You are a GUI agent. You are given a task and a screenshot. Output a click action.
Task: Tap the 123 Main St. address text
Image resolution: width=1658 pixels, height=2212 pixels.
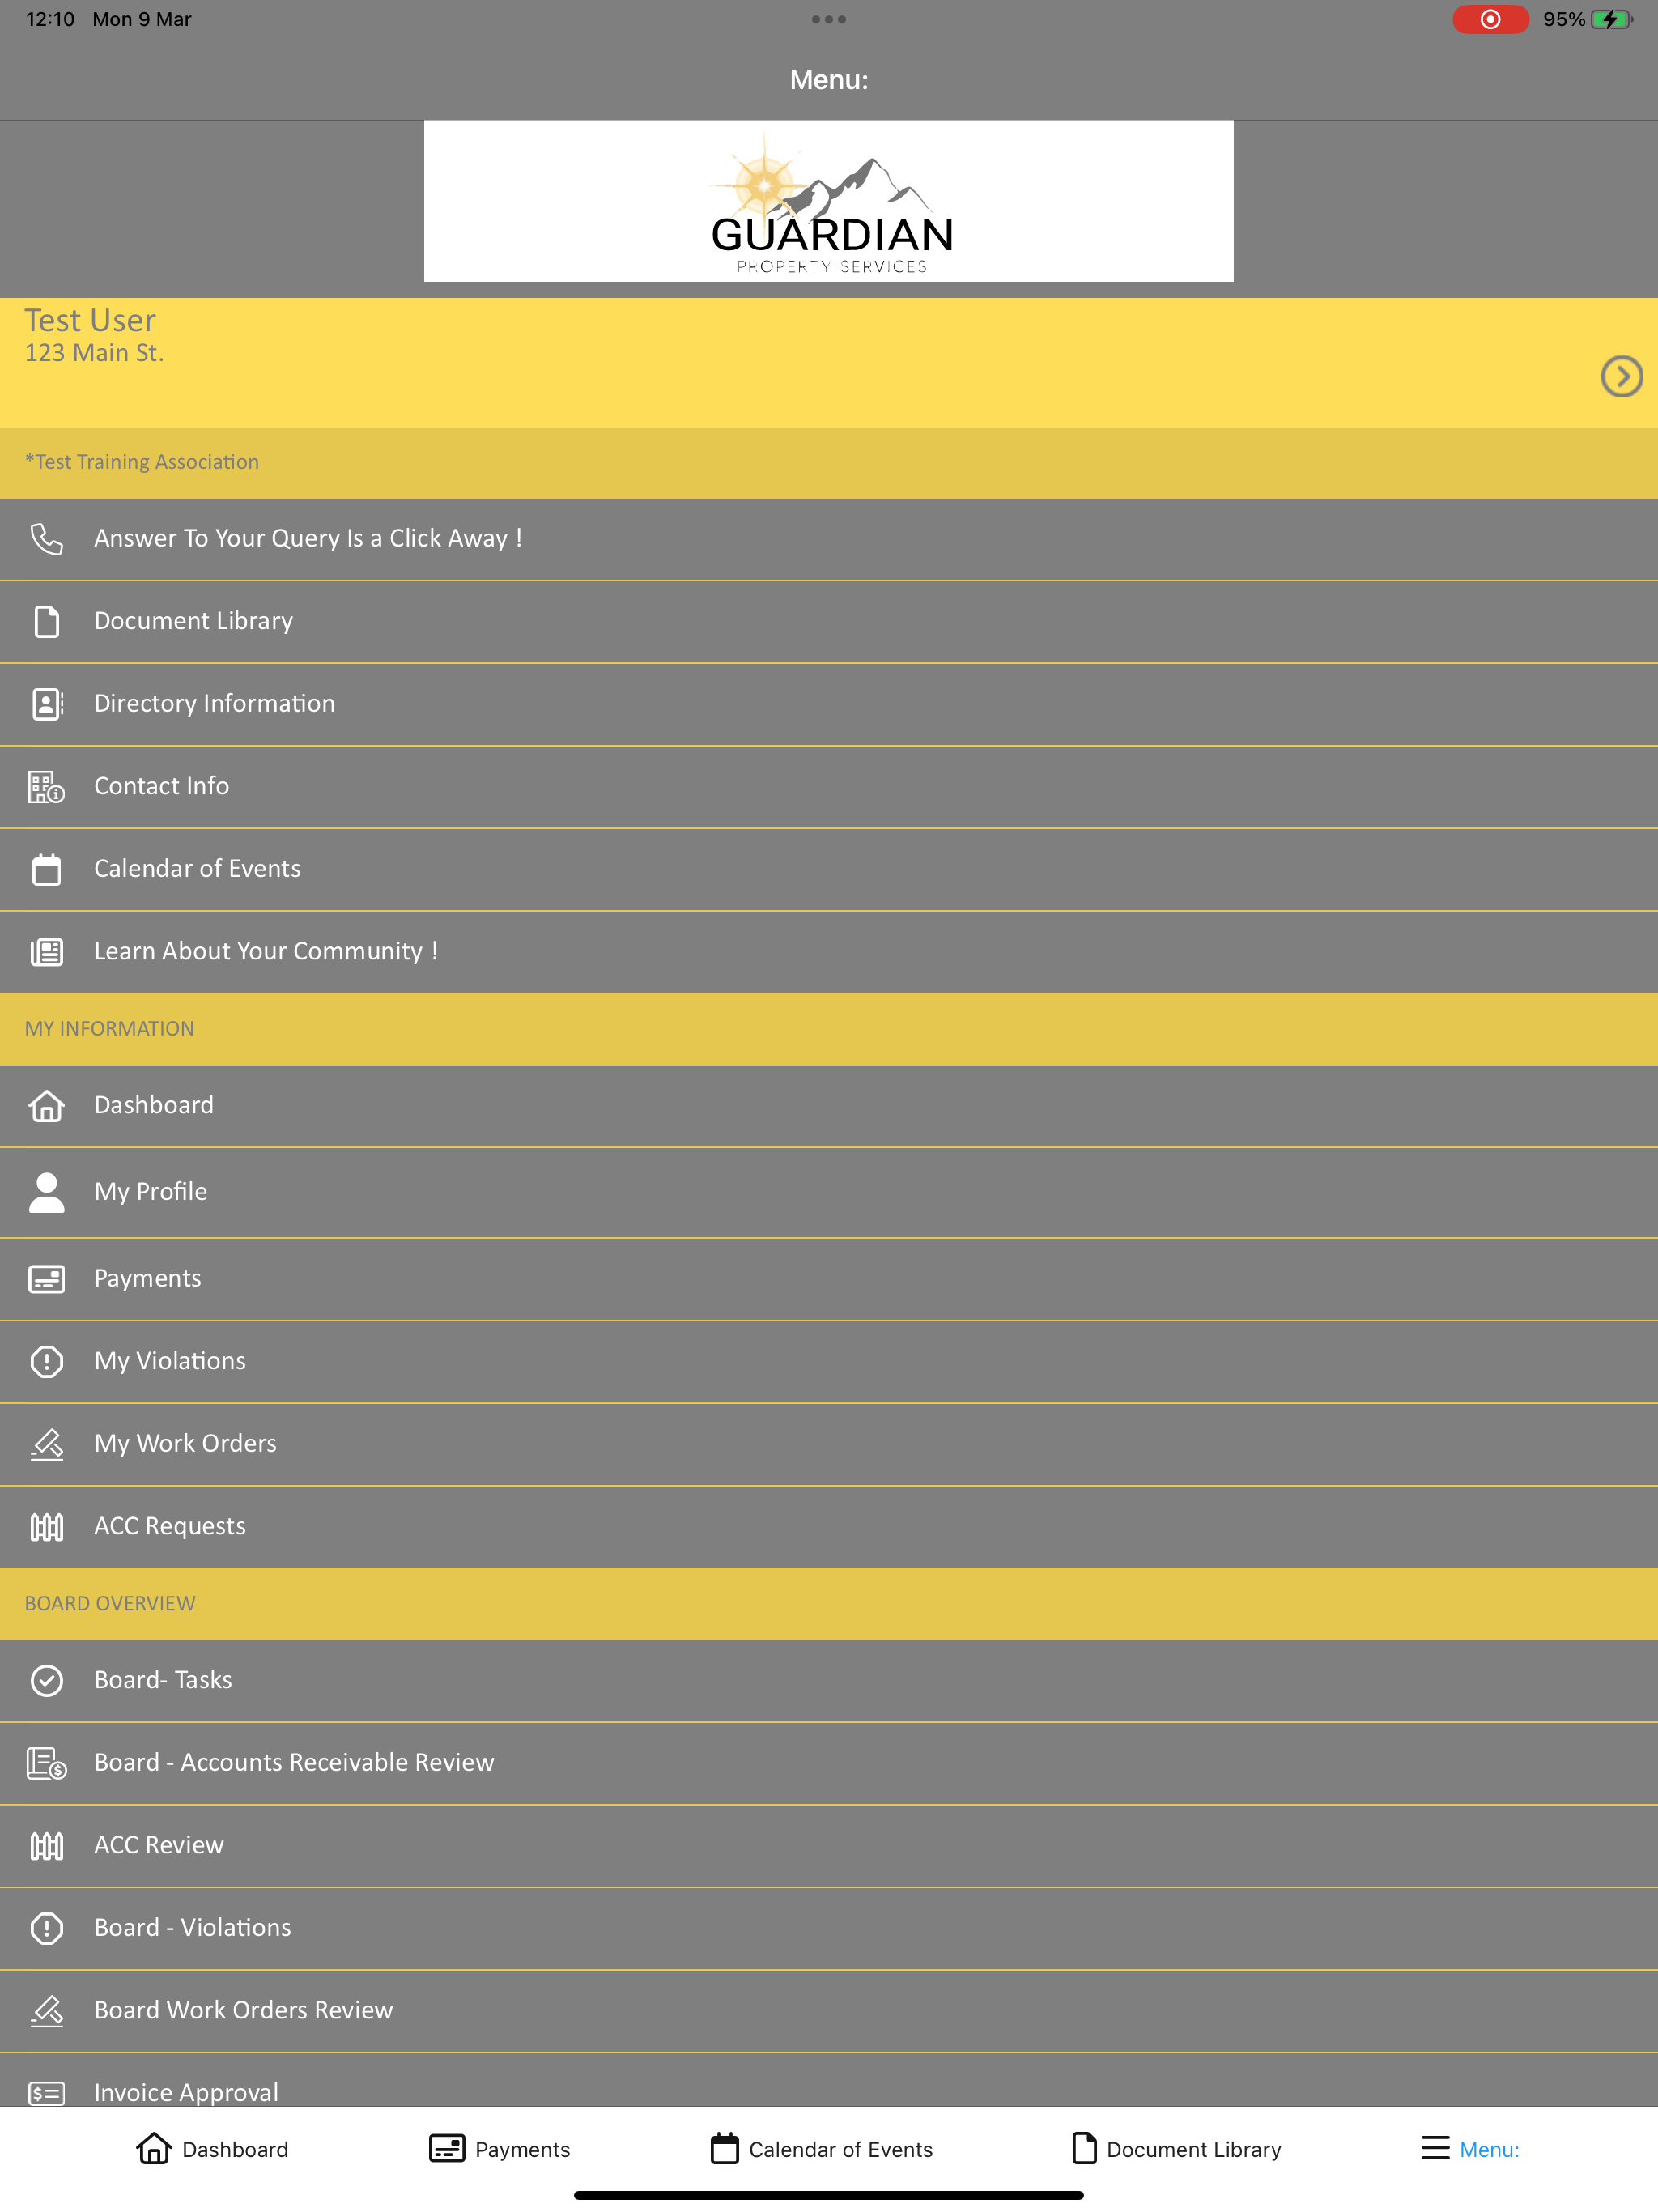[x=94, y=353]
